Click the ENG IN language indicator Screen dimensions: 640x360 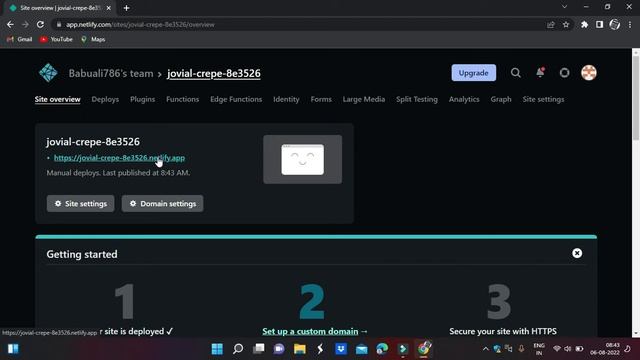click(539, 349)
